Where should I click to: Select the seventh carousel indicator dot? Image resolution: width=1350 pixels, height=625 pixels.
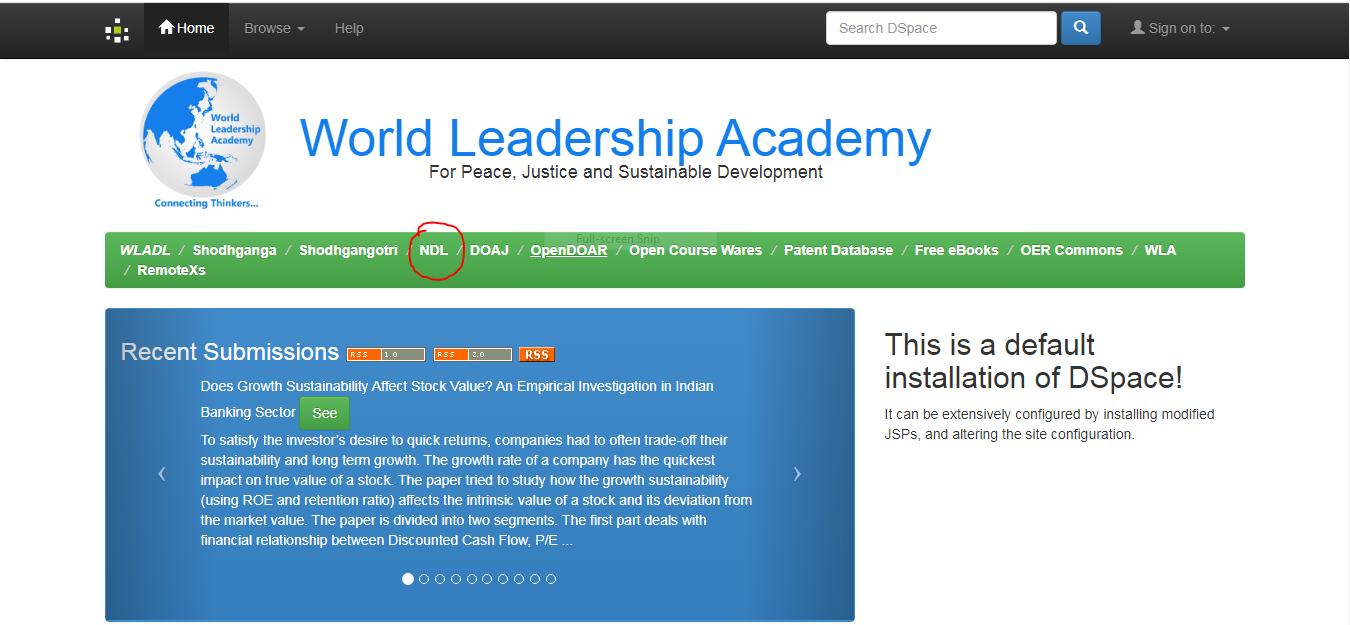[x=503, y=579]
